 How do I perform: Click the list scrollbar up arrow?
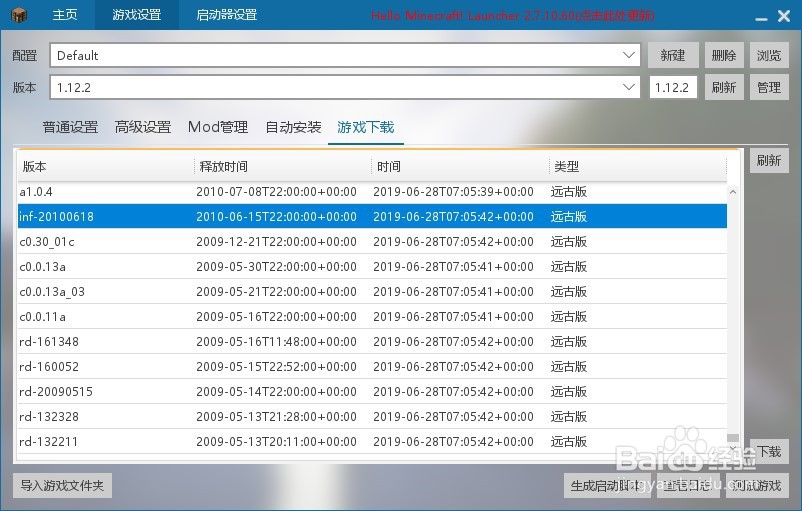[x=733, y=192]
